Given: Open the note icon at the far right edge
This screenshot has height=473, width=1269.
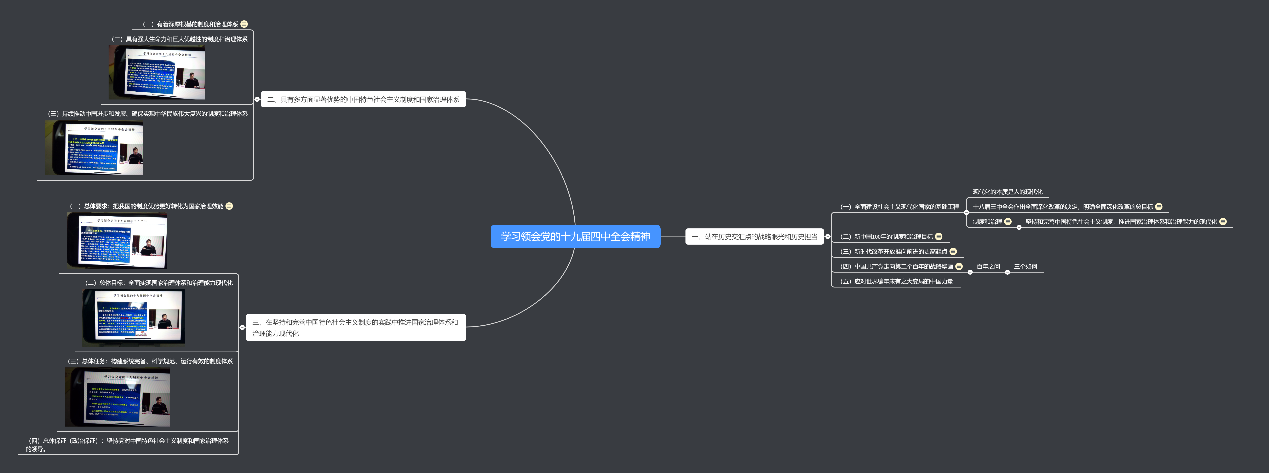Looking at the screenshot, I should [x=1222, y=221].
